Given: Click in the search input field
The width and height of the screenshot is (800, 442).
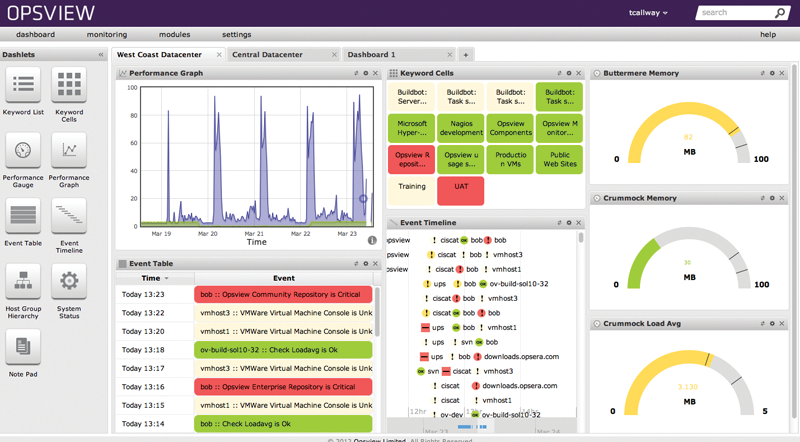Looking at the screenshot, I should pyautogui.click(x=734, y=13).
